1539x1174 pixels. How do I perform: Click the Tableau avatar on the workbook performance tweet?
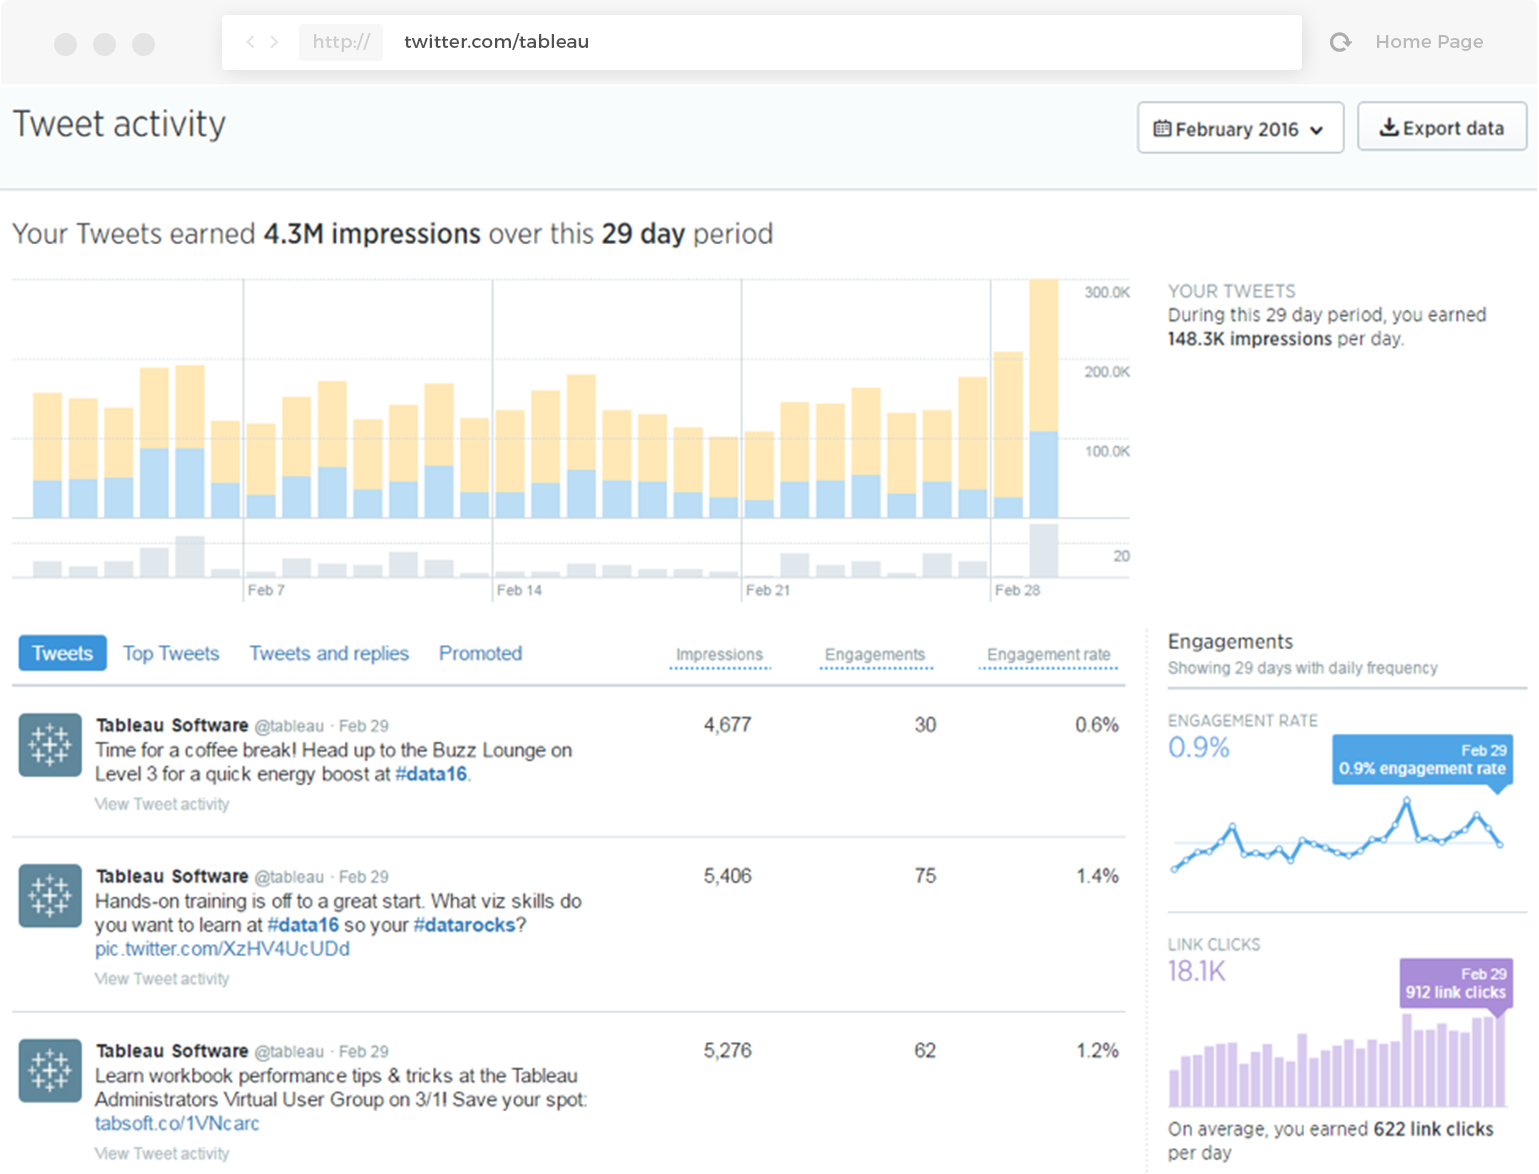coord(50,1071)
